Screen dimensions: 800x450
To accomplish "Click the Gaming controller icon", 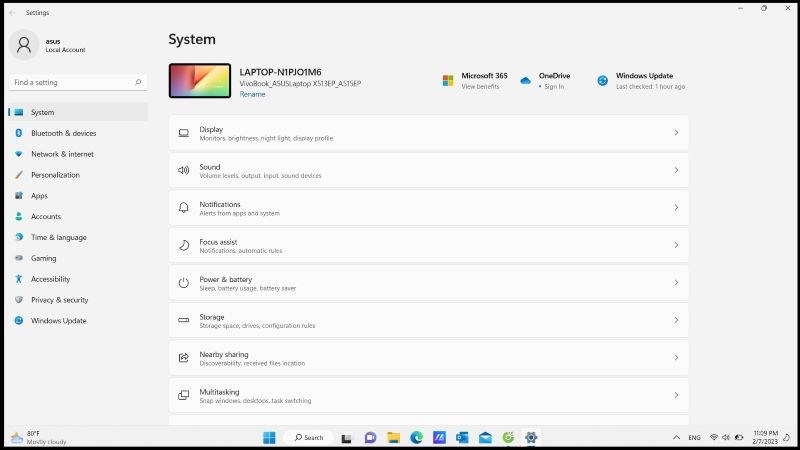I will click(19, 258).
